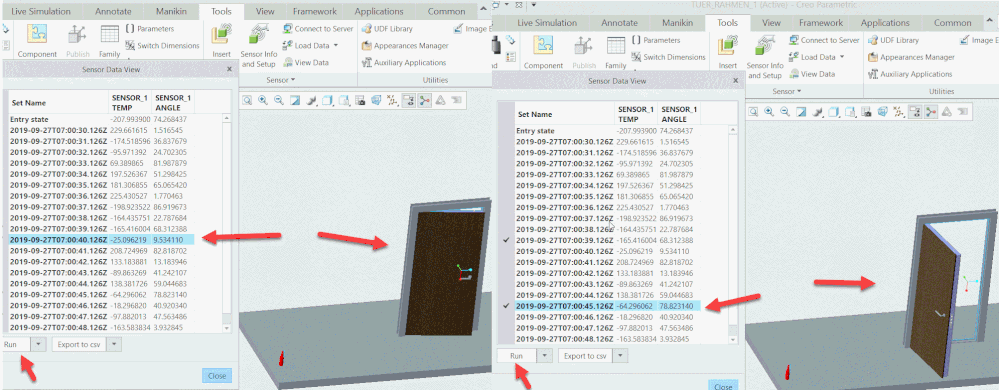Open Run options arrow in left Sensor Data View
This screenshot has height=390, width=999.
tap(39, 344)
